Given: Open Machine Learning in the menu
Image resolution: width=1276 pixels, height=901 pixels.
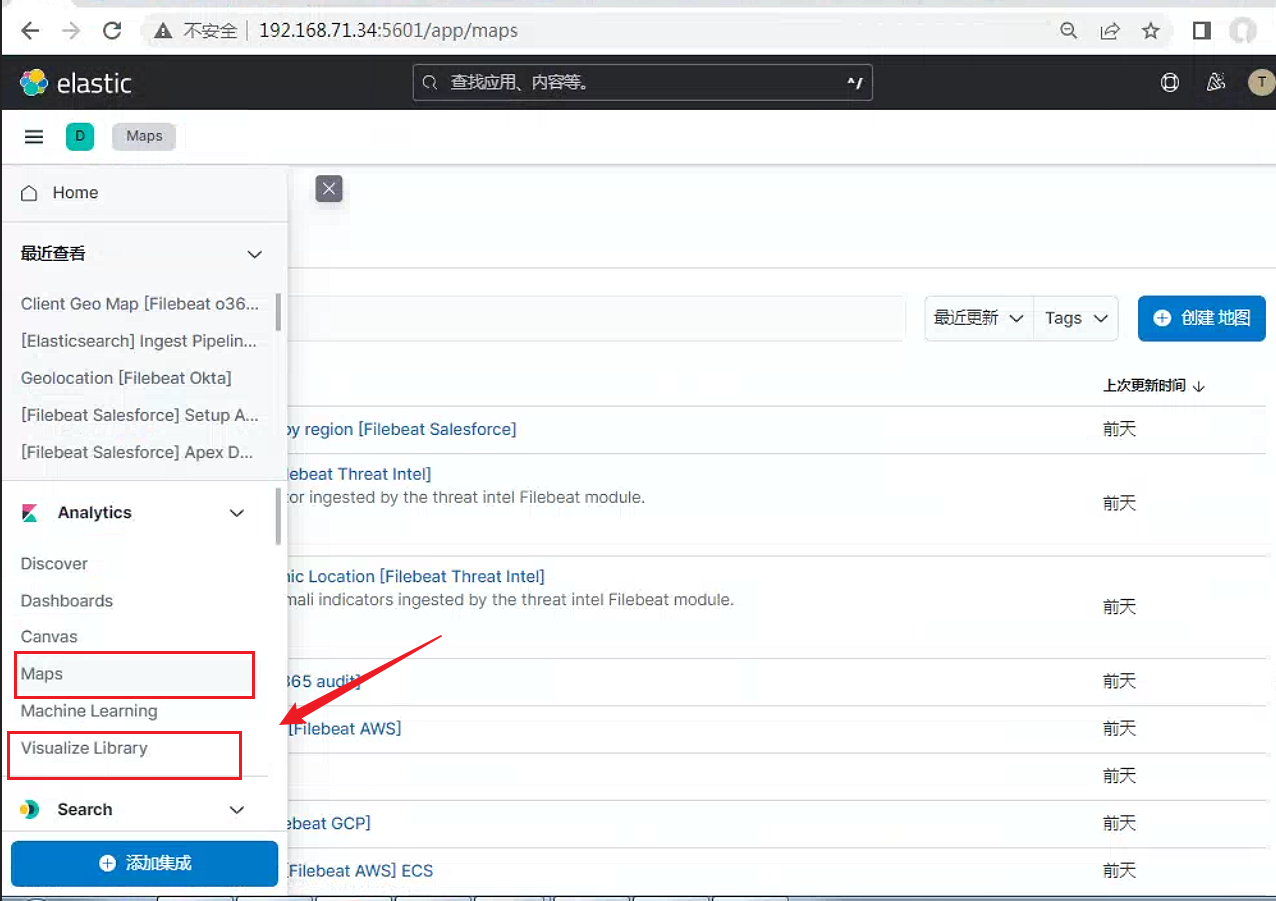Looking at the screenshot, I should [x=89, y=711].
